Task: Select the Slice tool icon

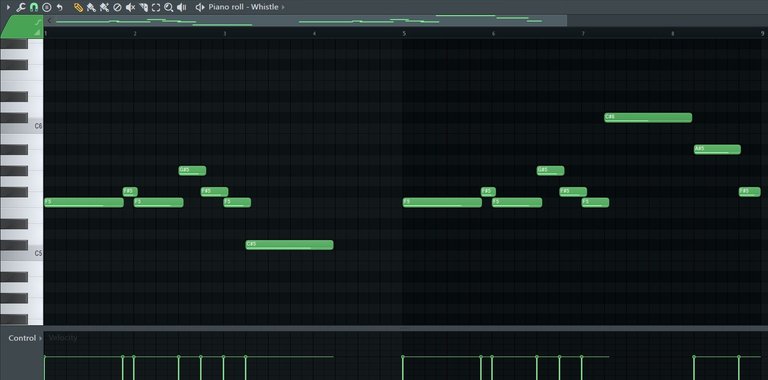Action: tap(144, 7)
